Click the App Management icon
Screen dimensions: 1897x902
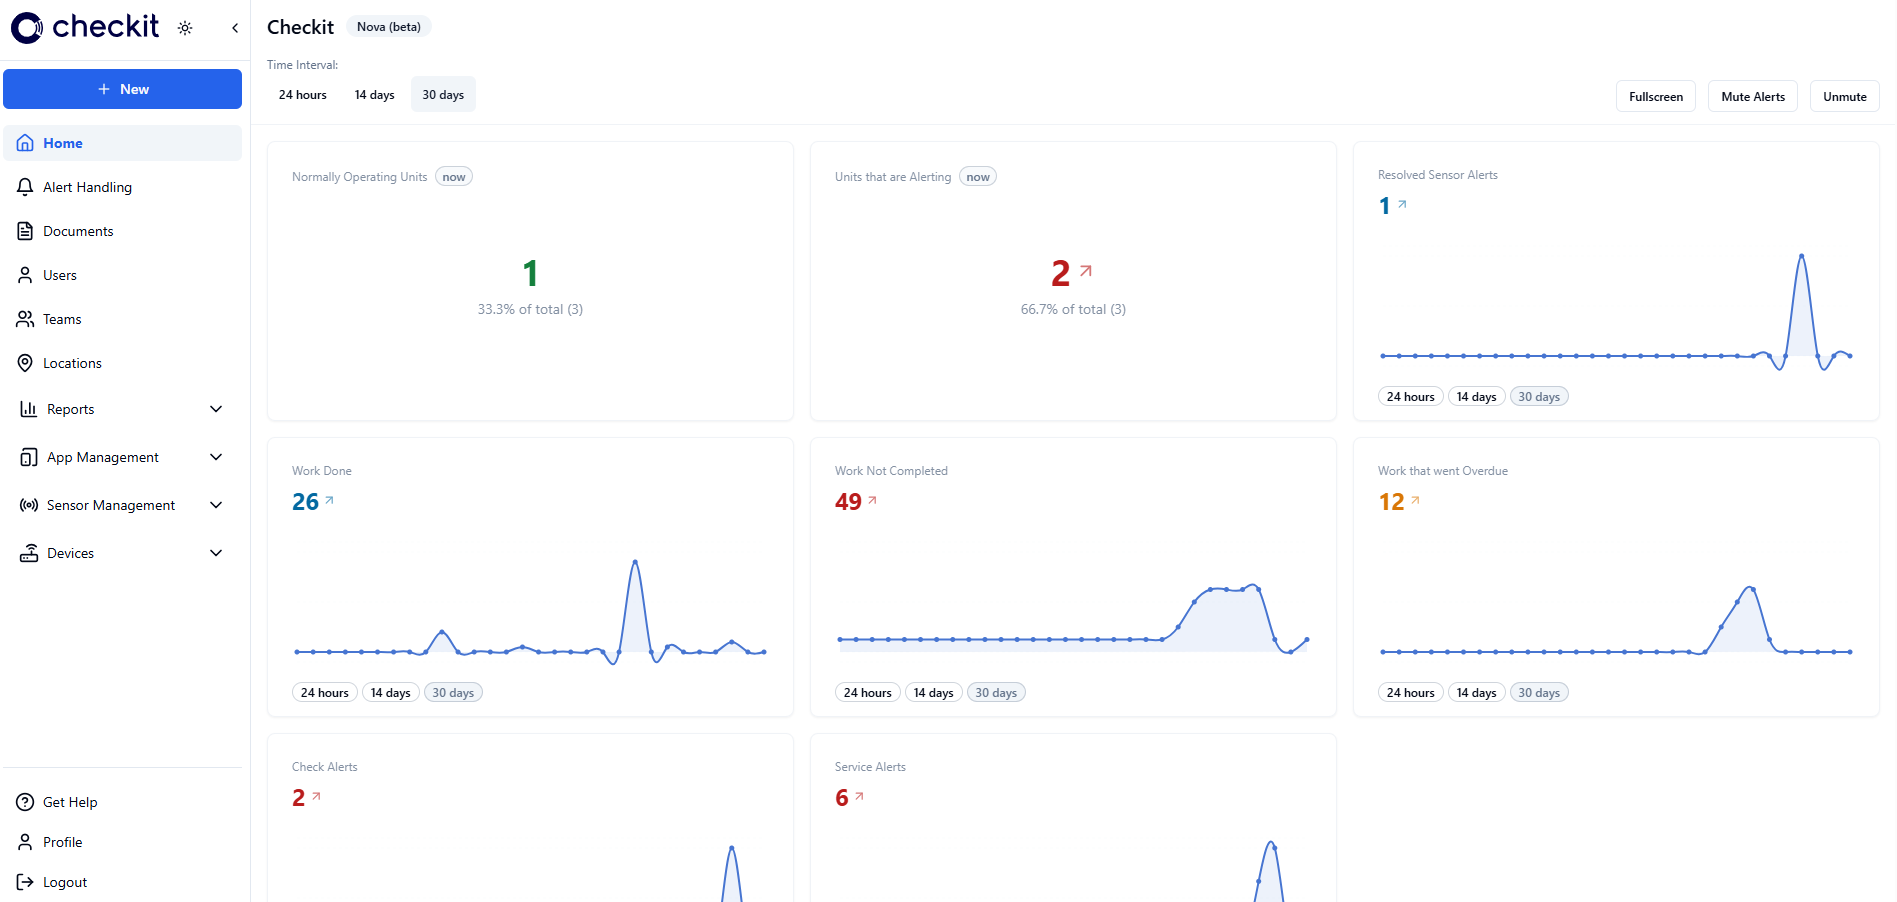[x=29, y=457]
